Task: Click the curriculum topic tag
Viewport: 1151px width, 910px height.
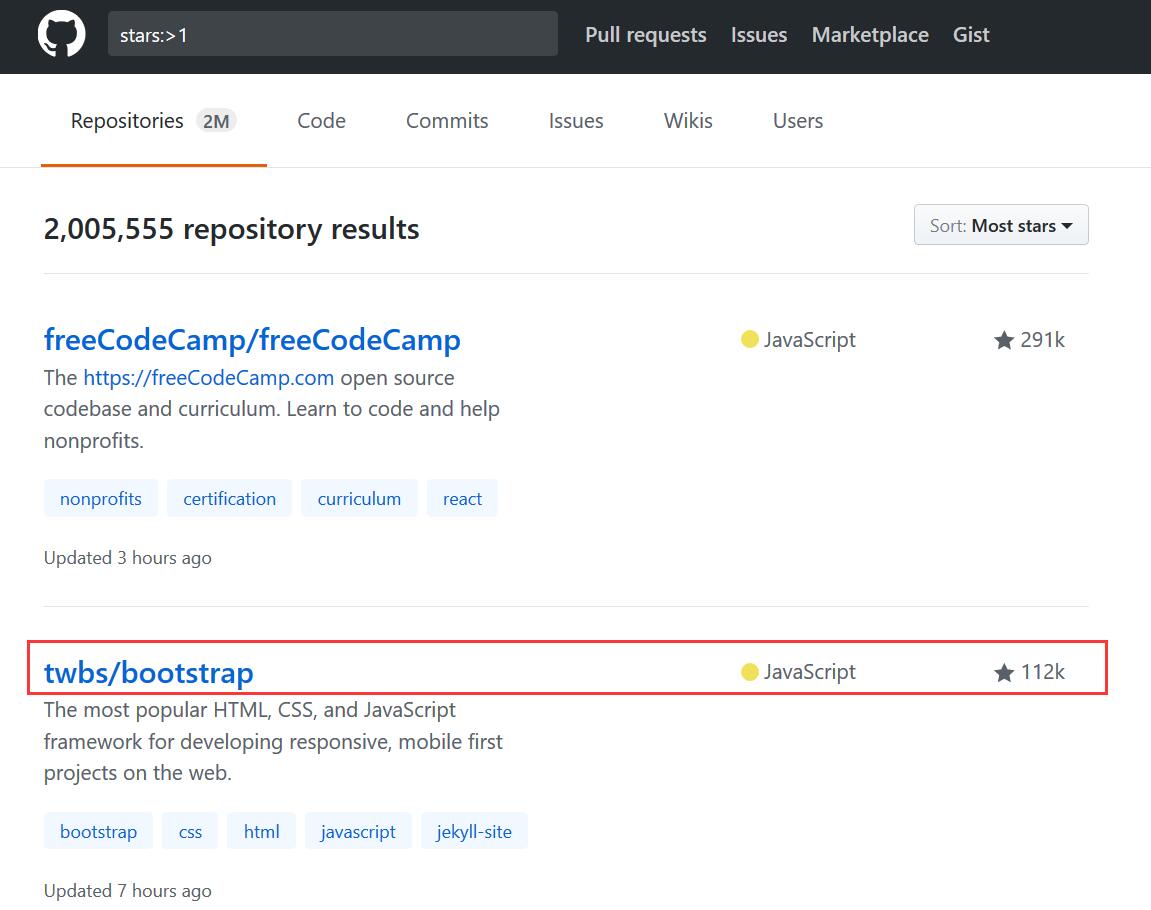Action: click(359, 498)
